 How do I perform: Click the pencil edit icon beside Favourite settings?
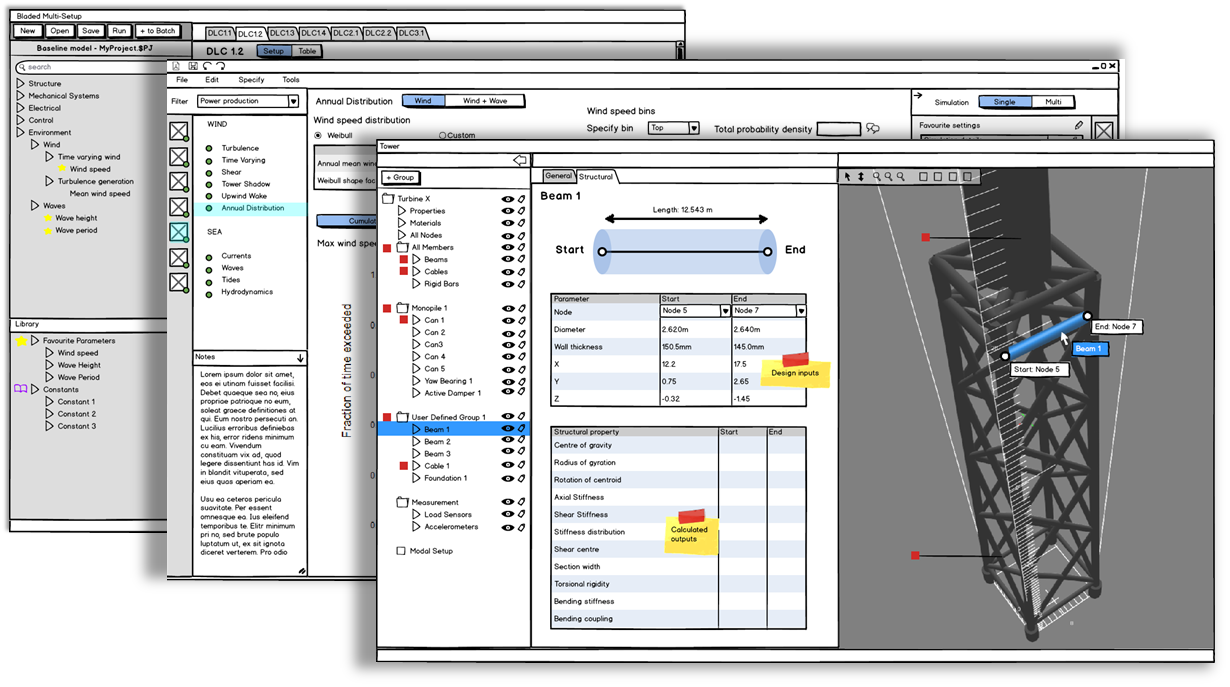click(1079, 126)
